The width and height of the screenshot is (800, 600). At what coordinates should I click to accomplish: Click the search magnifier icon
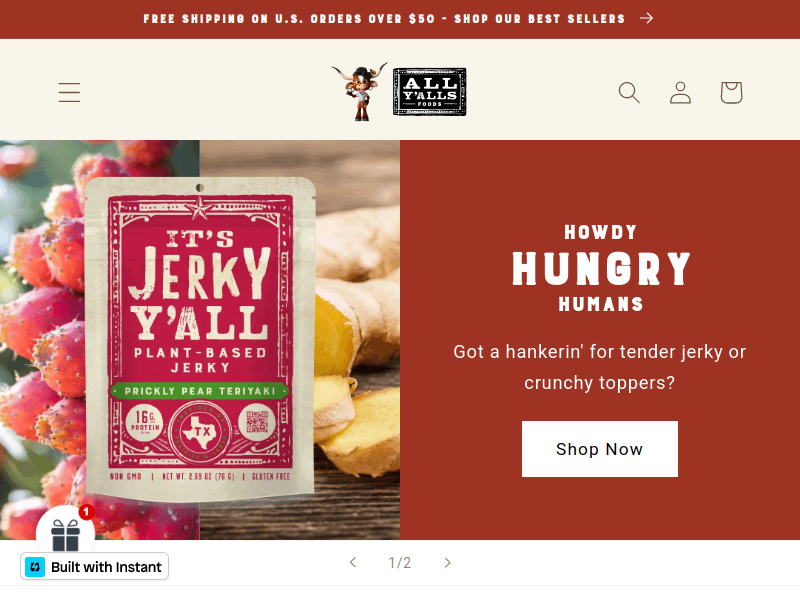[629, 92]
